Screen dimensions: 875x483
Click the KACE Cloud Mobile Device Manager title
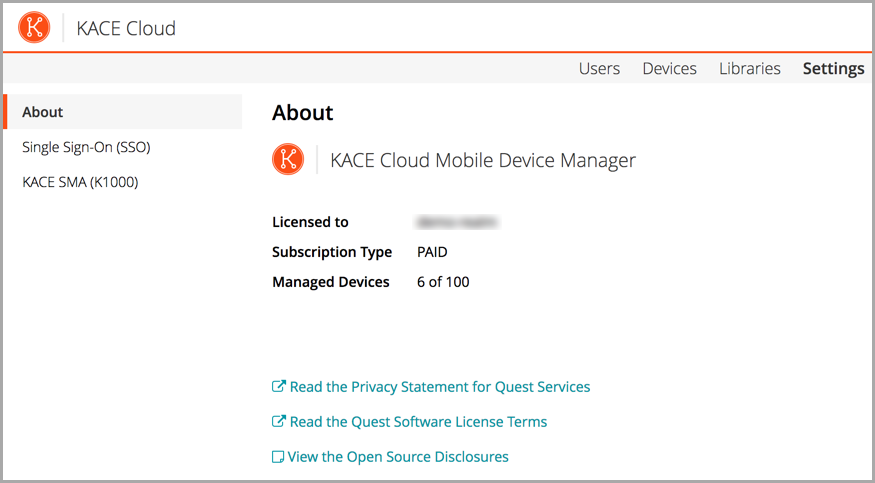click(x=482, y=160)
